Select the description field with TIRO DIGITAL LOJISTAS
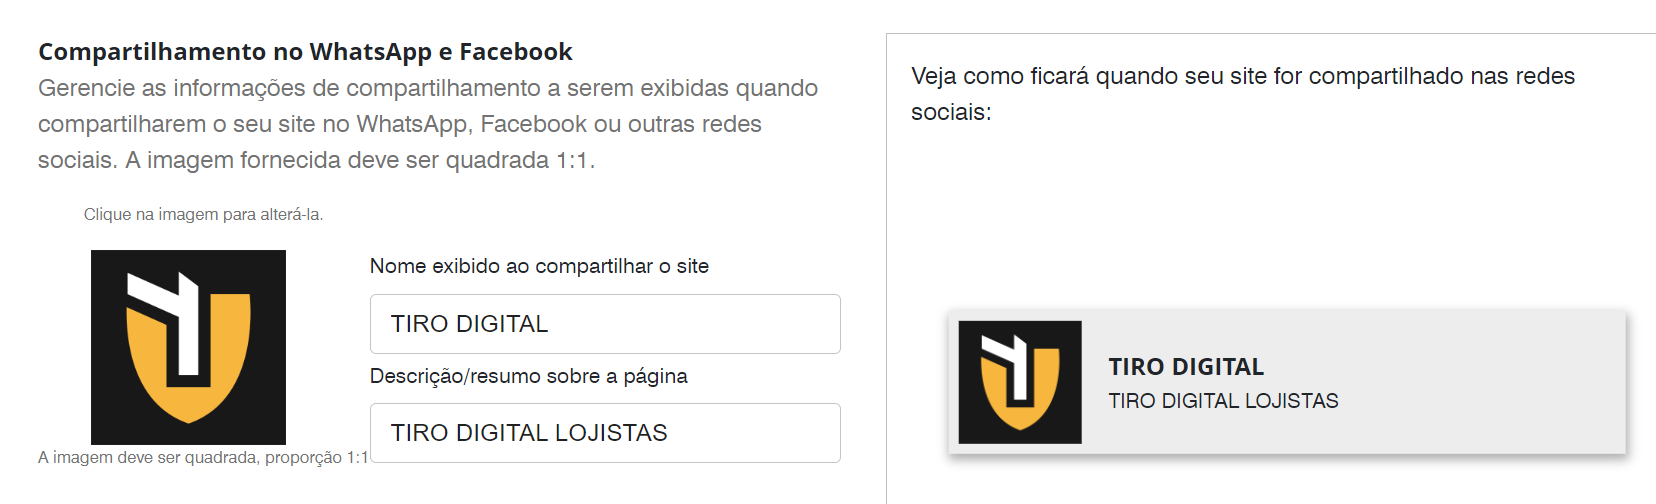The height and width of the screenshot is (504, 1656). (x=605, y=433)
